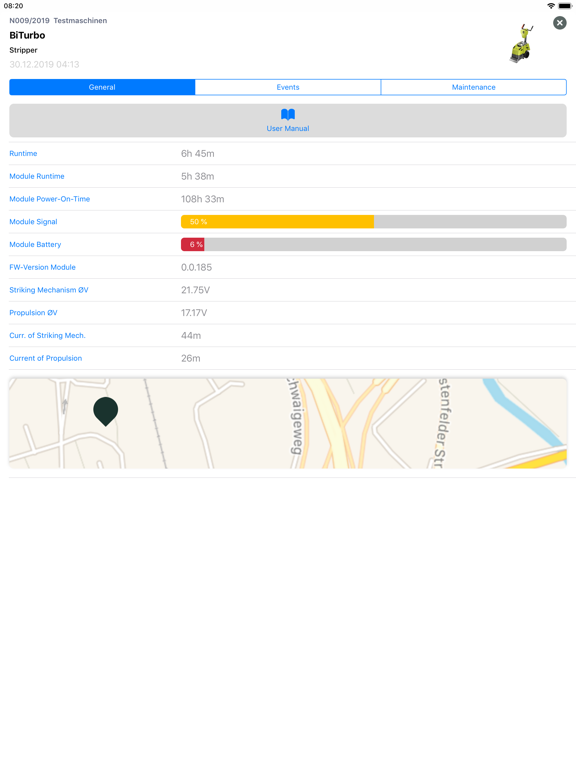Click the 26m propulsion current value
Screen dimensions: 576x768
click(191, 358)
